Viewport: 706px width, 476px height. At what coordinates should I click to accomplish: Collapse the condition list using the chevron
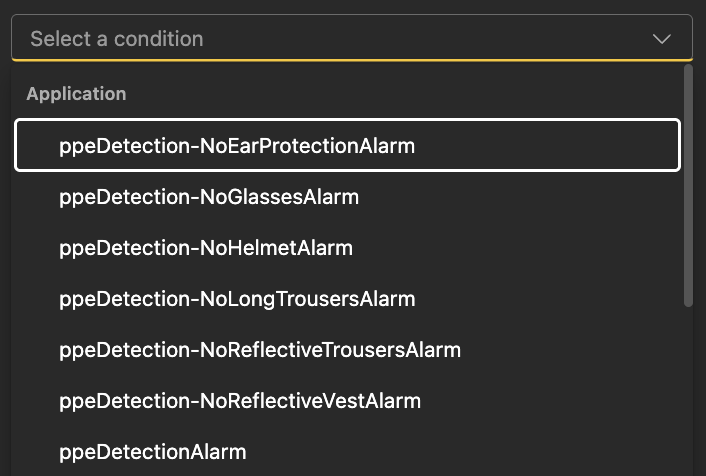click(x=661, y=39)
